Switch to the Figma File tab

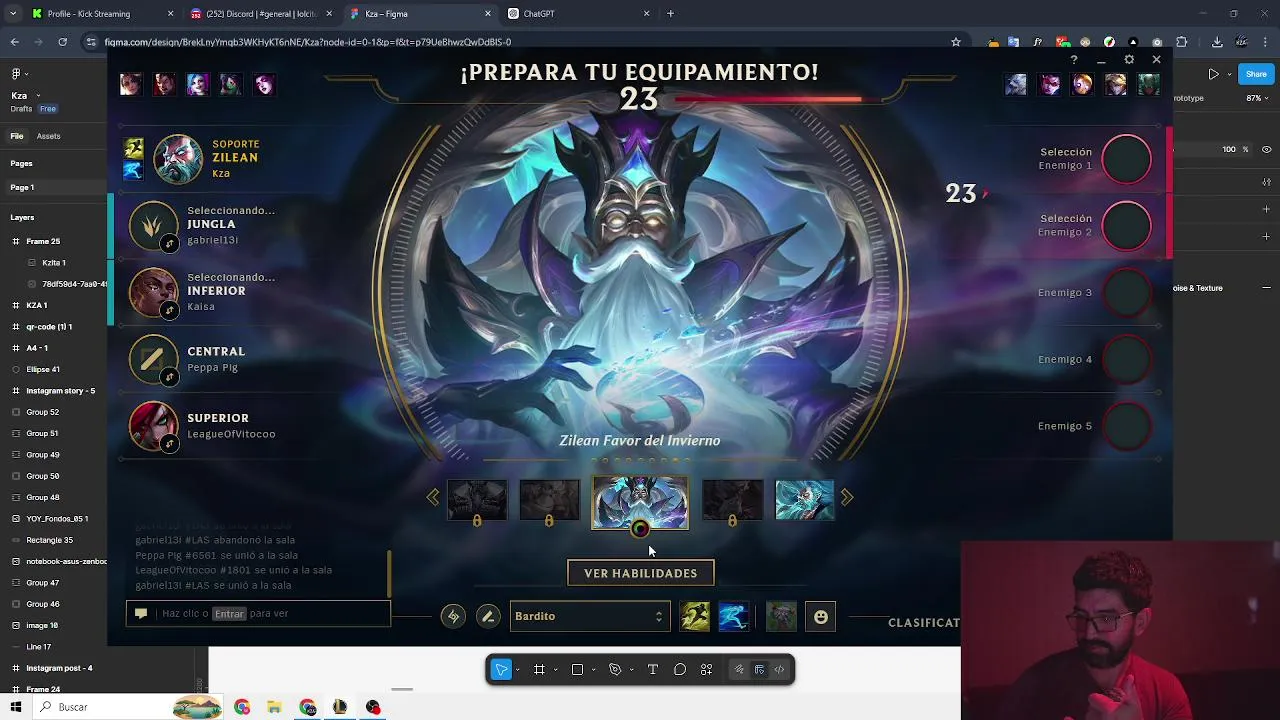coord(17,136)
